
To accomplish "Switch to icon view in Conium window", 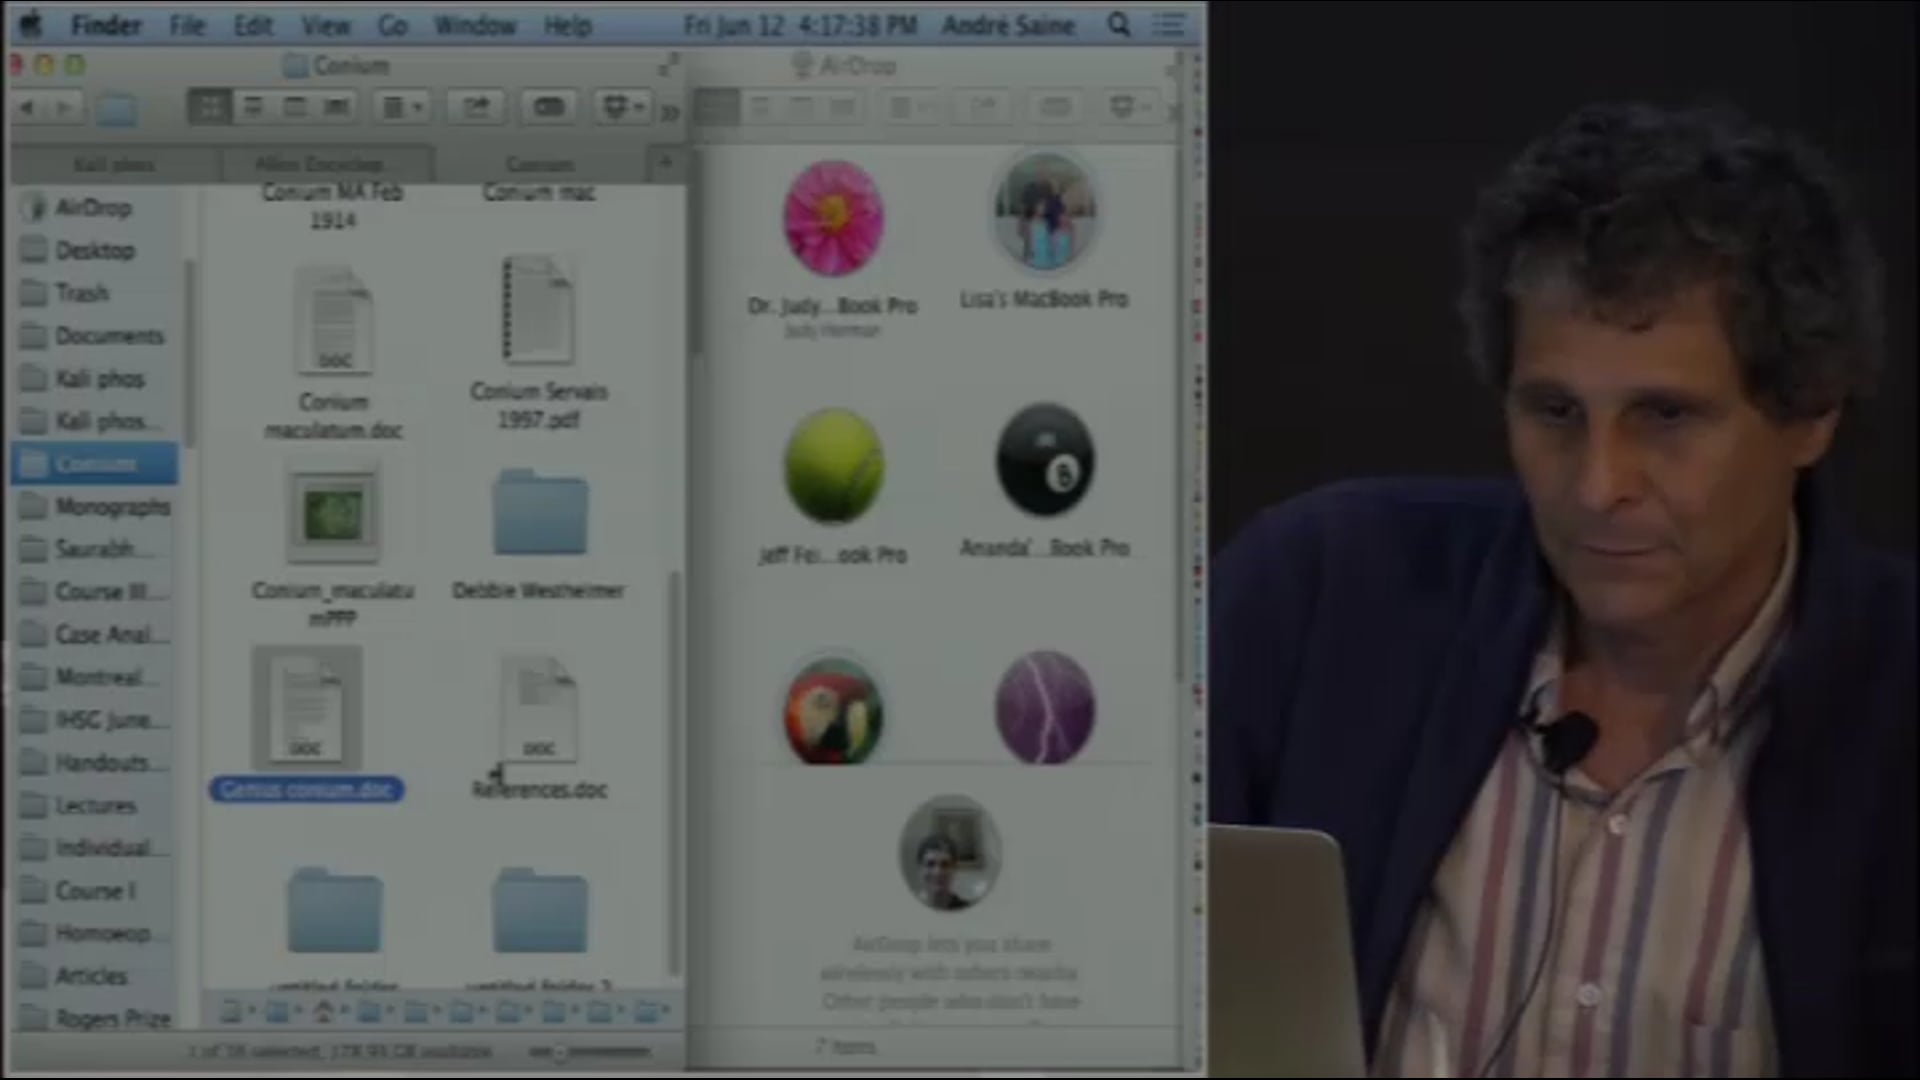I will (210, 106).
